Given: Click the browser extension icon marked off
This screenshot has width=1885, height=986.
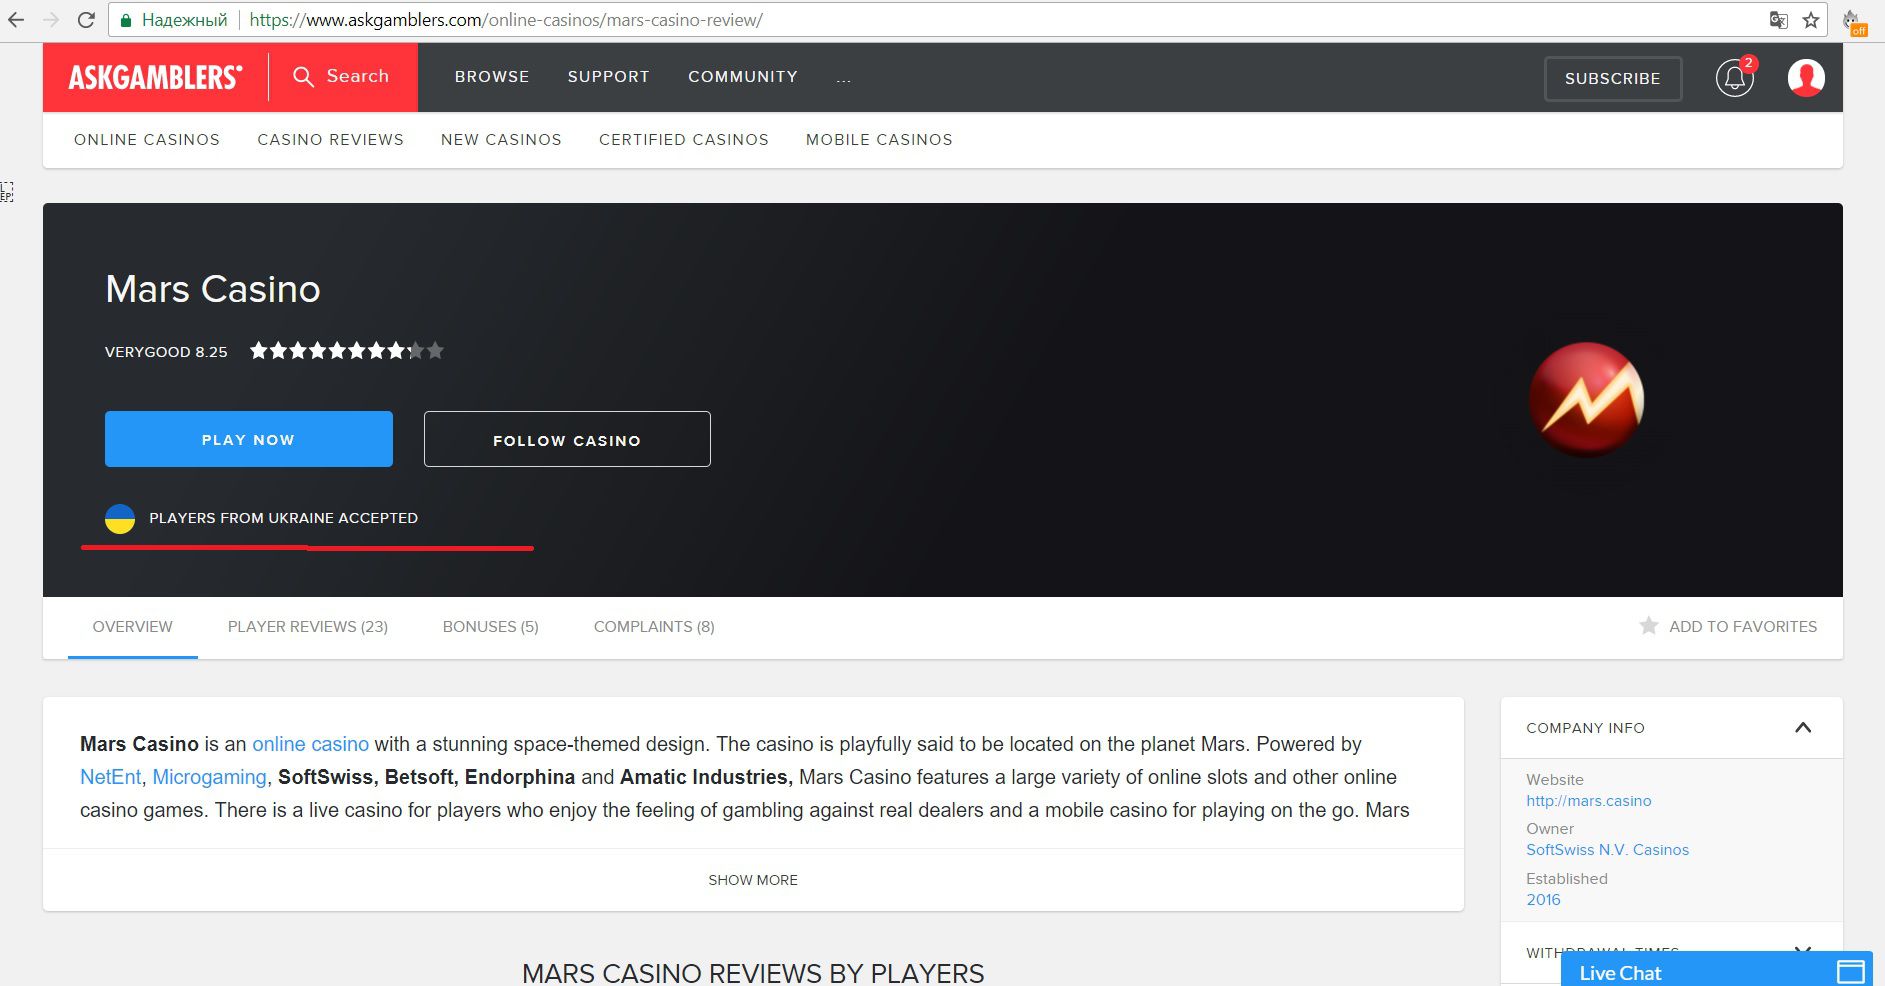Looking at the screenshot, I should click(1854, 22).
